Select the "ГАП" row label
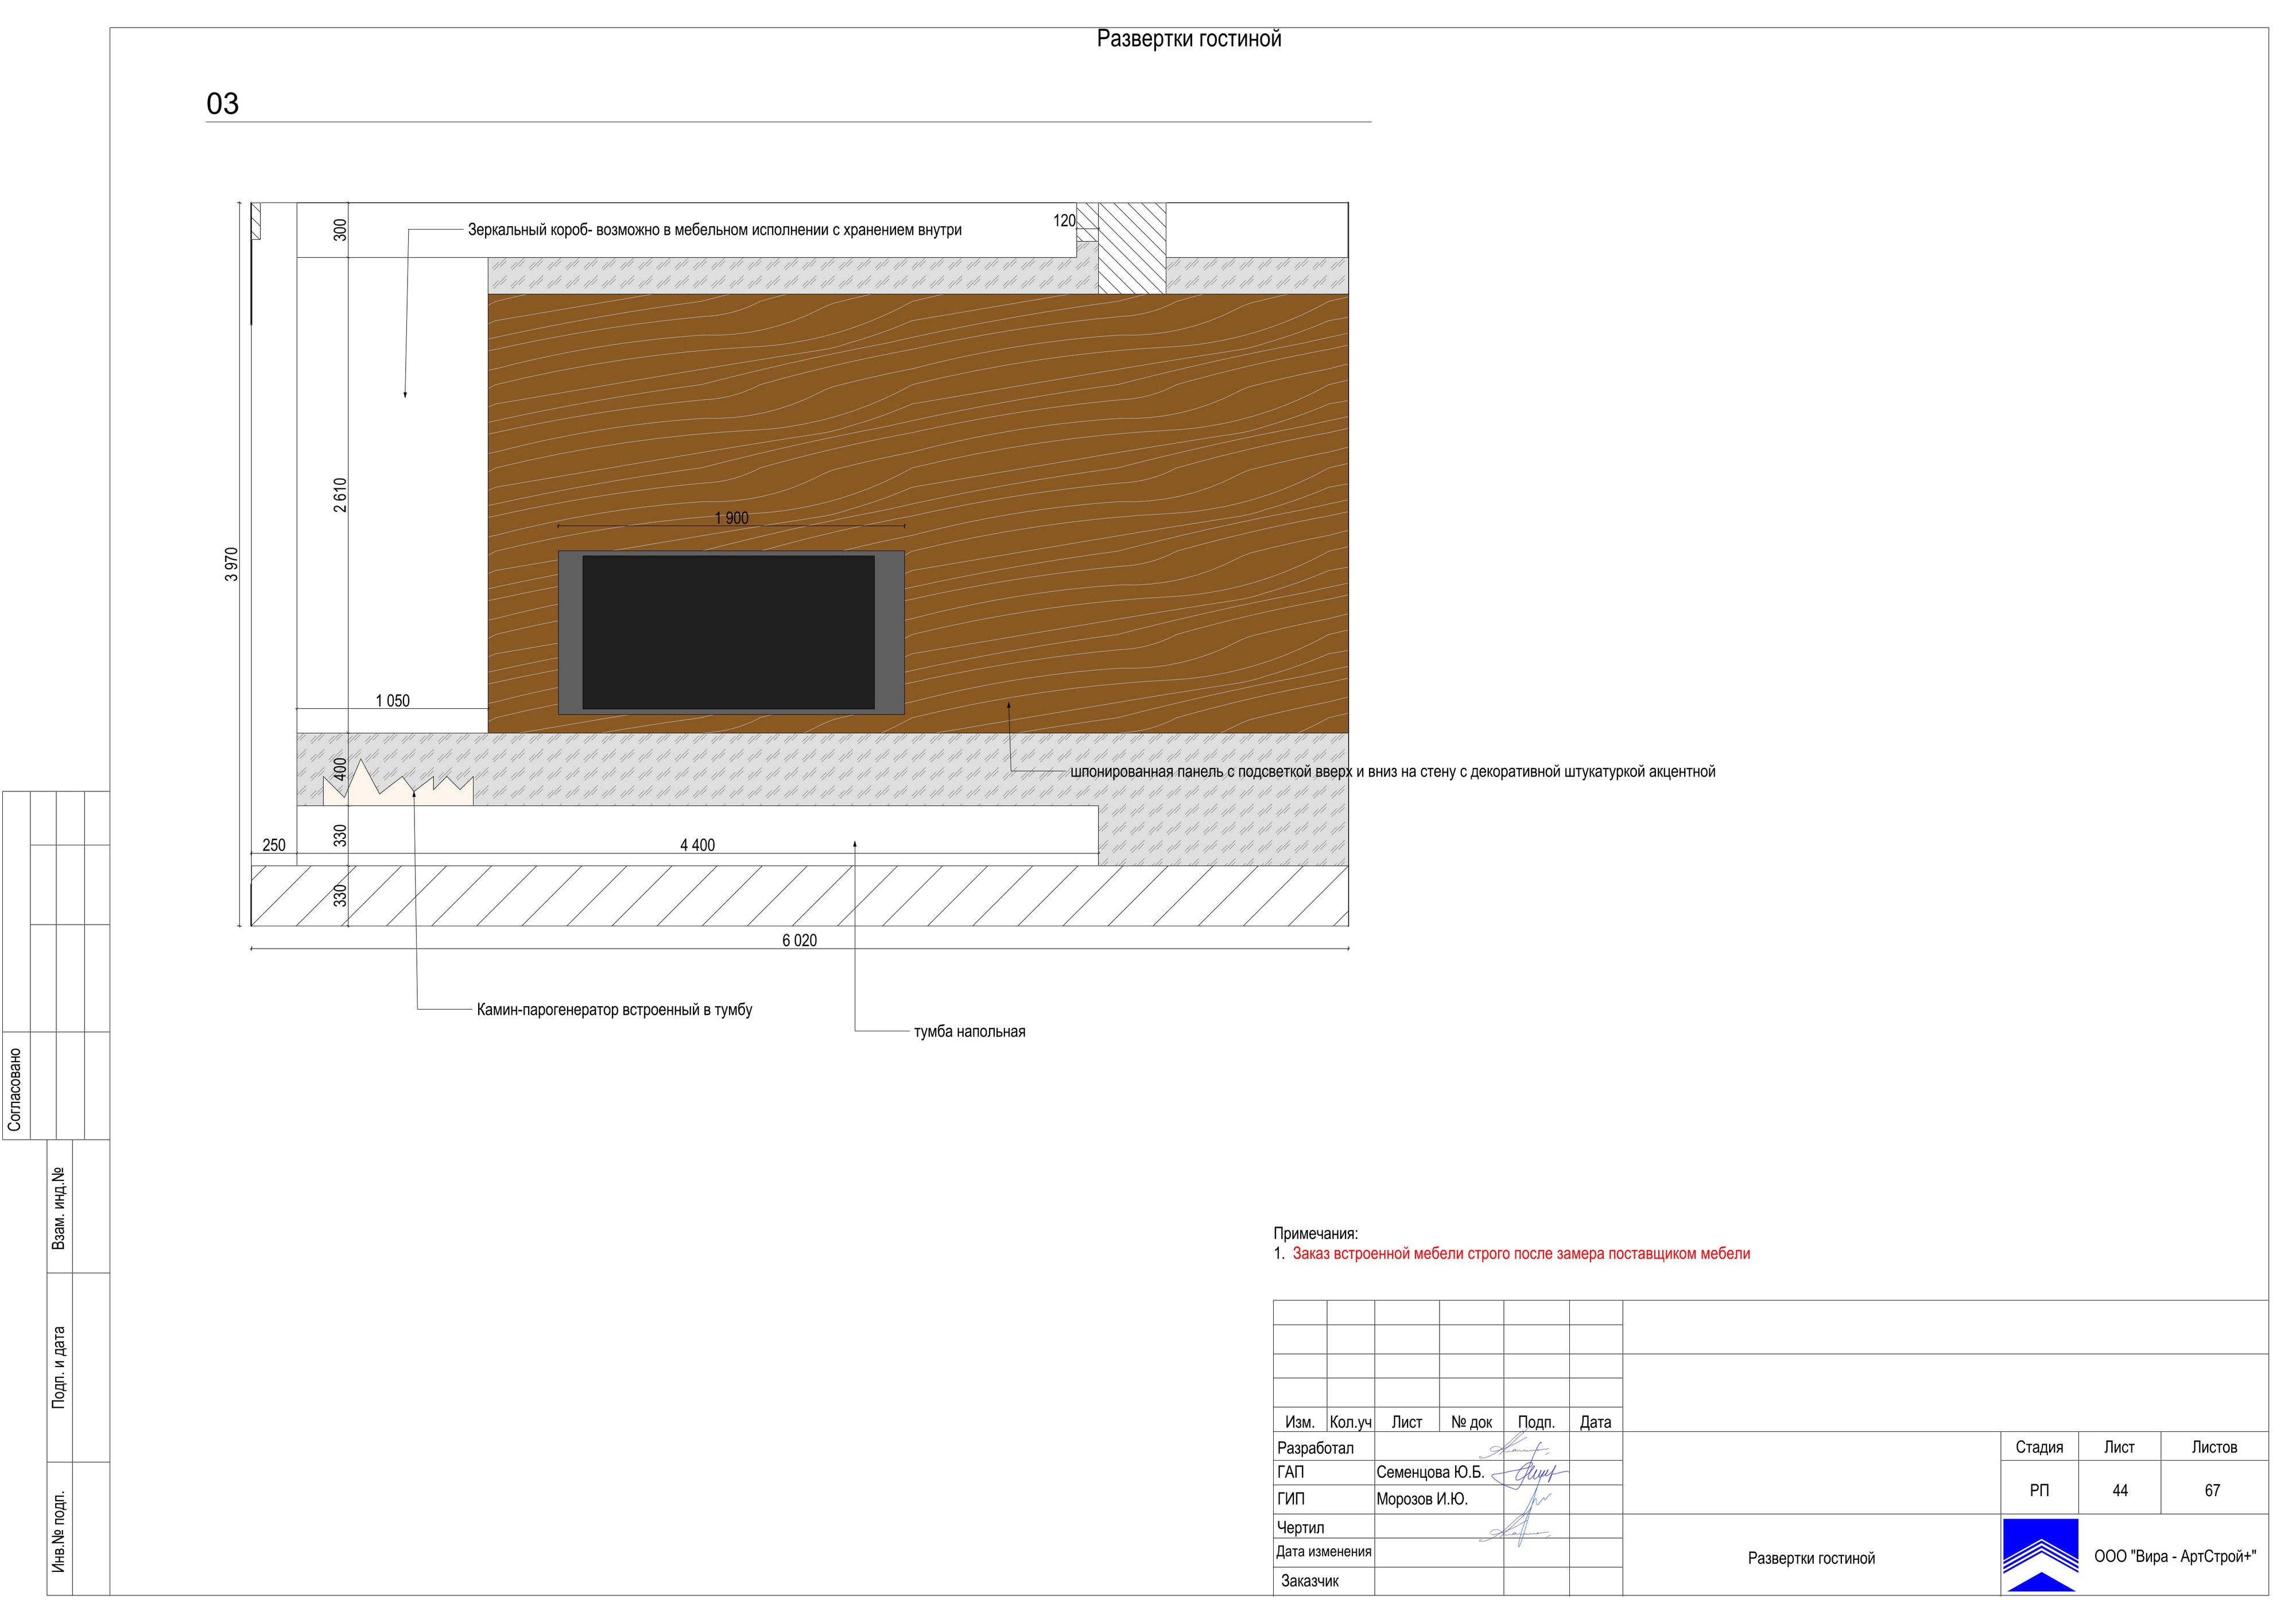The height and width of the screenshot is (1623, 2296). point(1290,1473)
